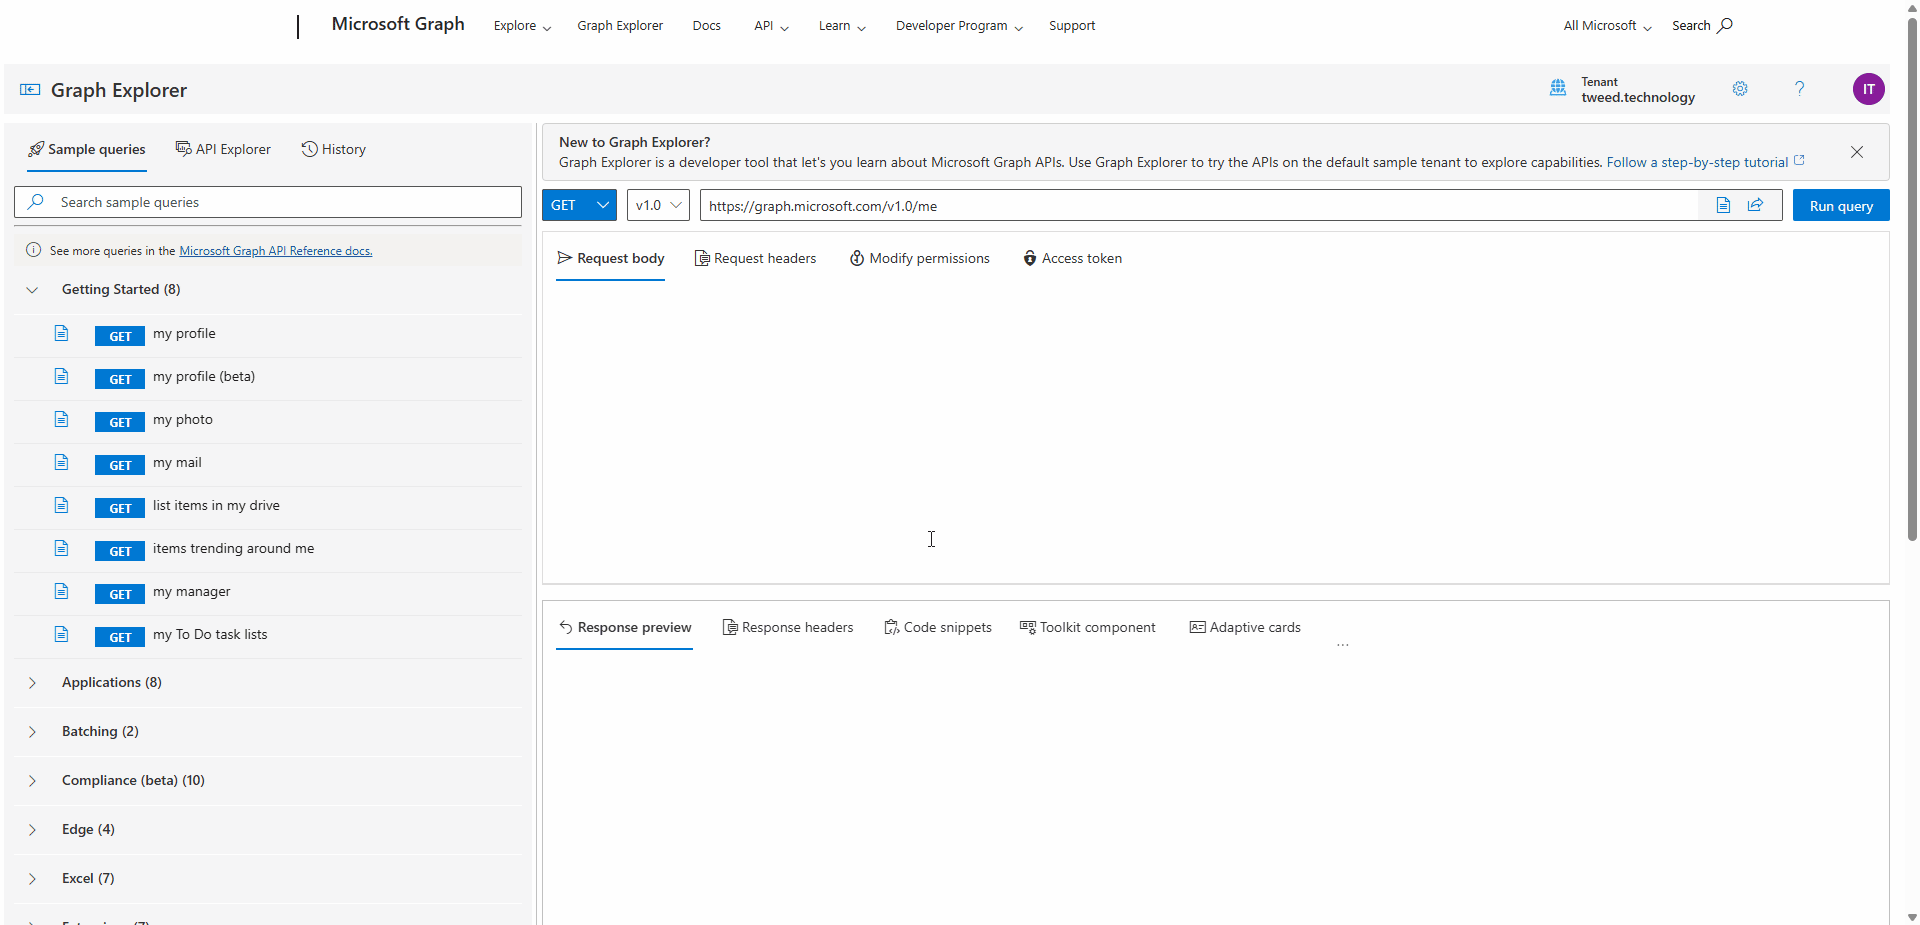Image resolution: width=1920 pixels, height=925 pixels.
Task: Open the API version dropdown showing v1.0
Action: pyautogui.click(x=657, y=205)
